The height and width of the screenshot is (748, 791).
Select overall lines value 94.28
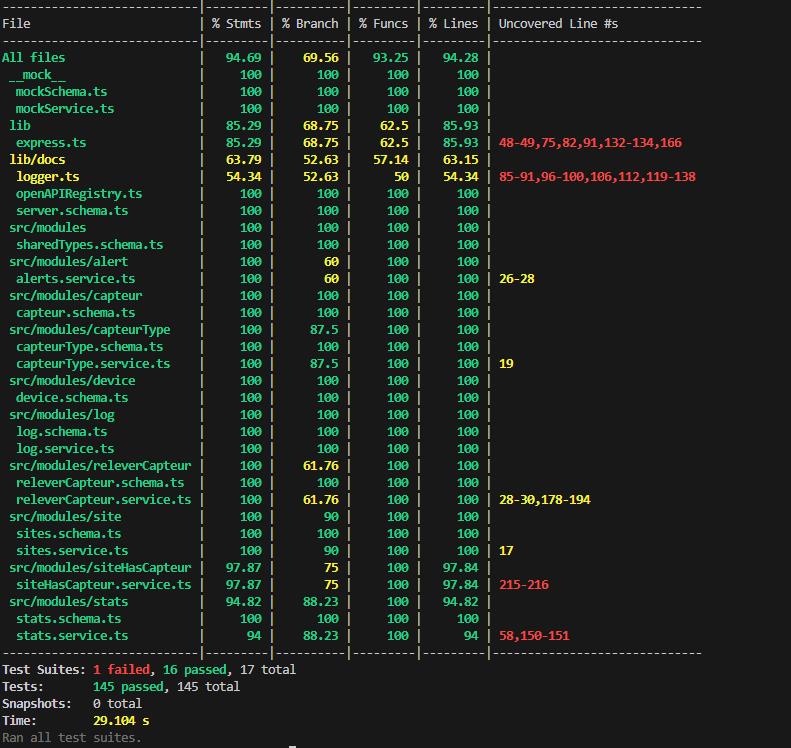[x=461, y=57]
